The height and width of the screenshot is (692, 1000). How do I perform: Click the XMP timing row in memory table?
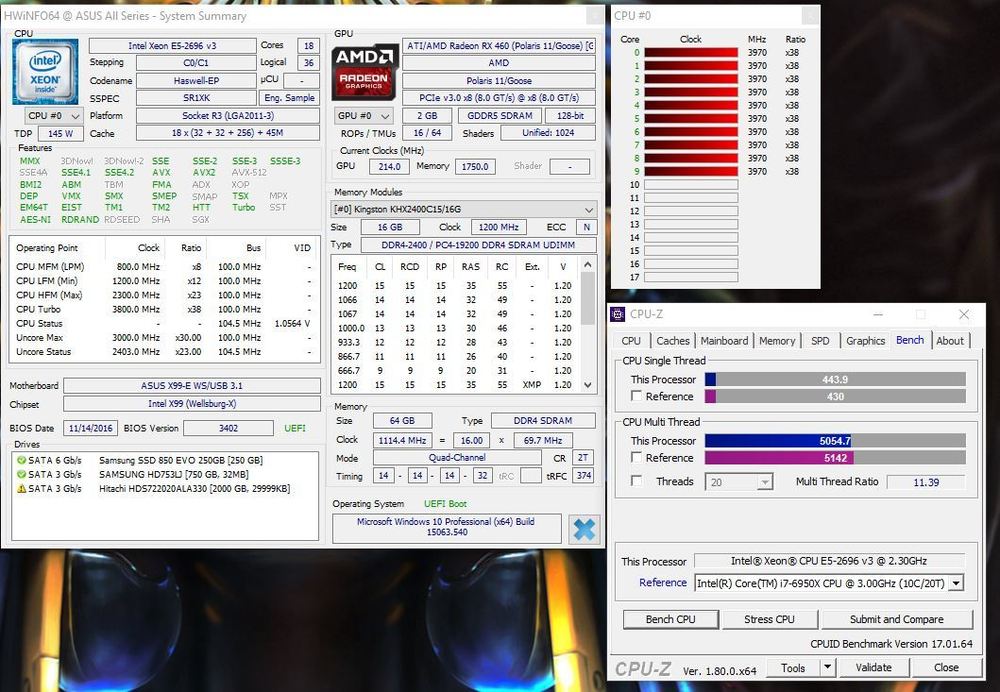pyautogui.click(x=455, y=385)
